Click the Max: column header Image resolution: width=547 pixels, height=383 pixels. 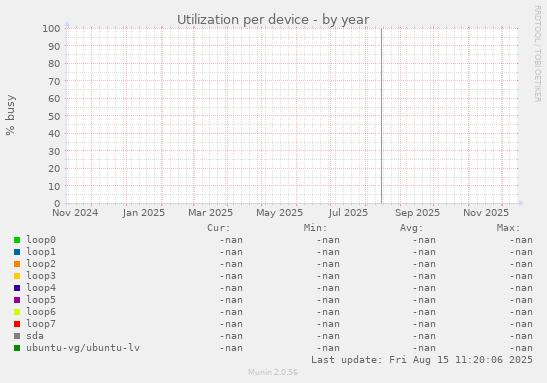point(508,228)
